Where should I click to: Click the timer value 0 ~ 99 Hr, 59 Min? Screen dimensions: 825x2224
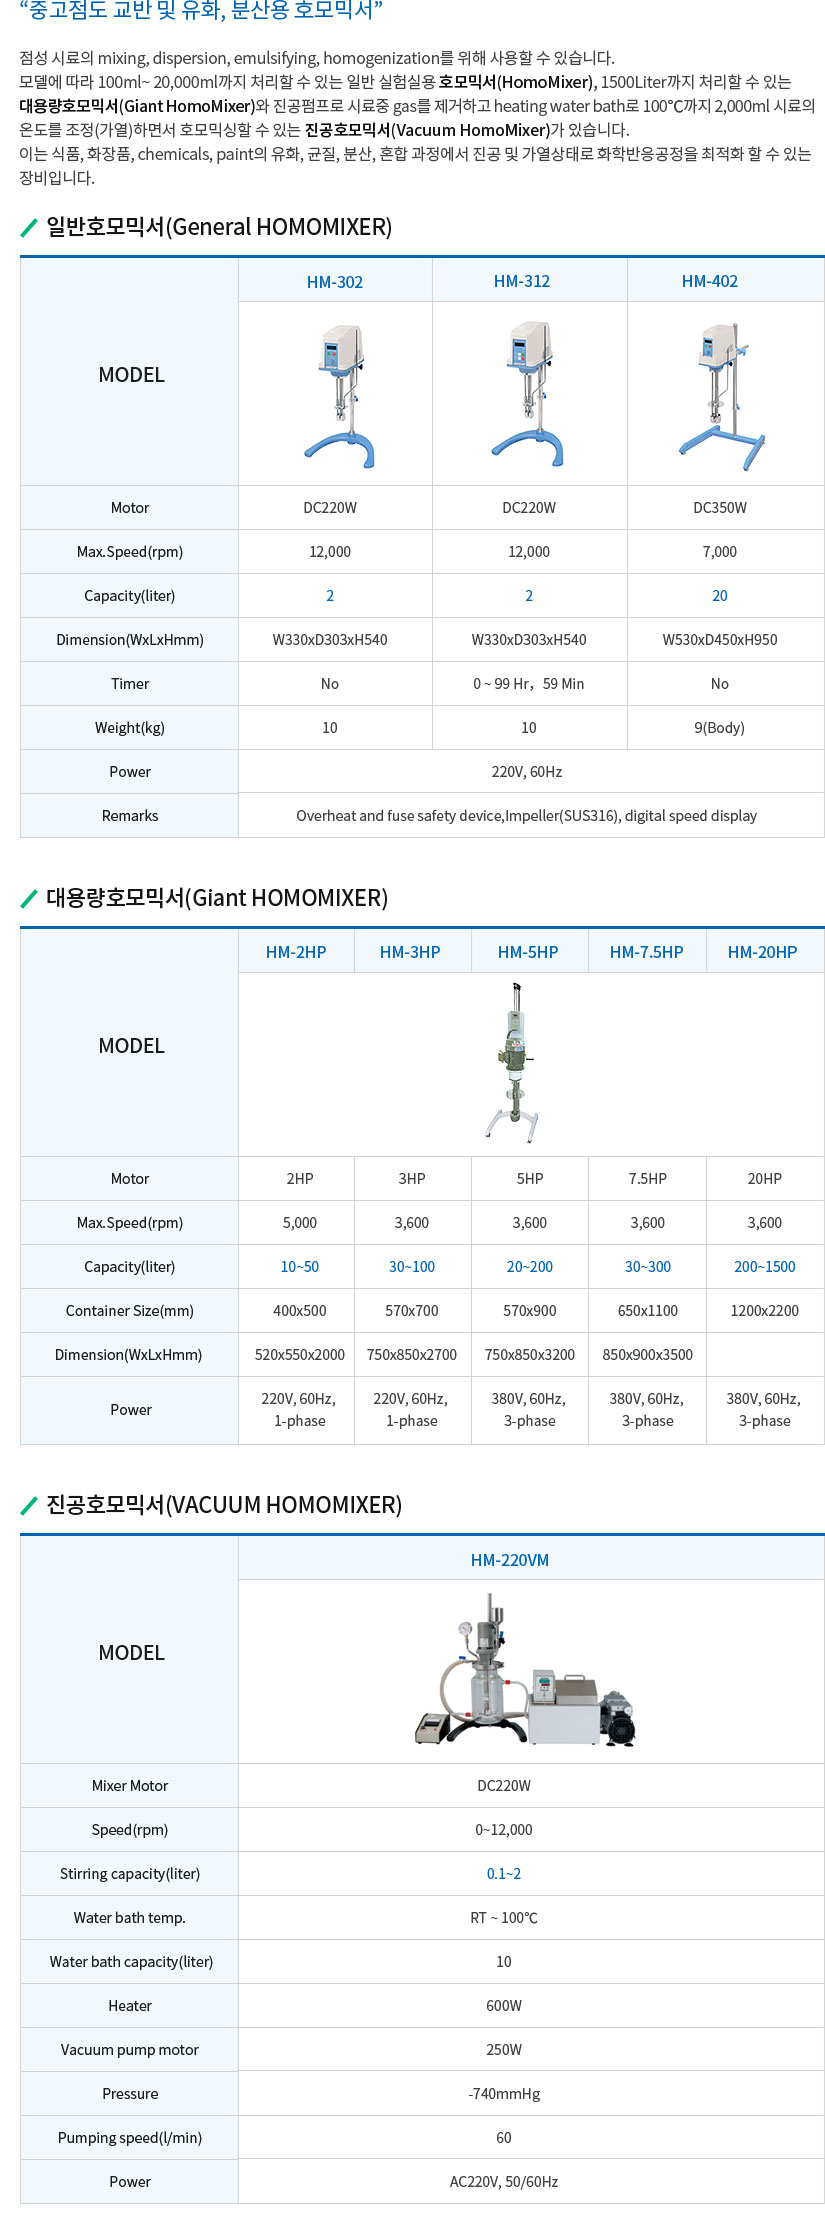529,684
